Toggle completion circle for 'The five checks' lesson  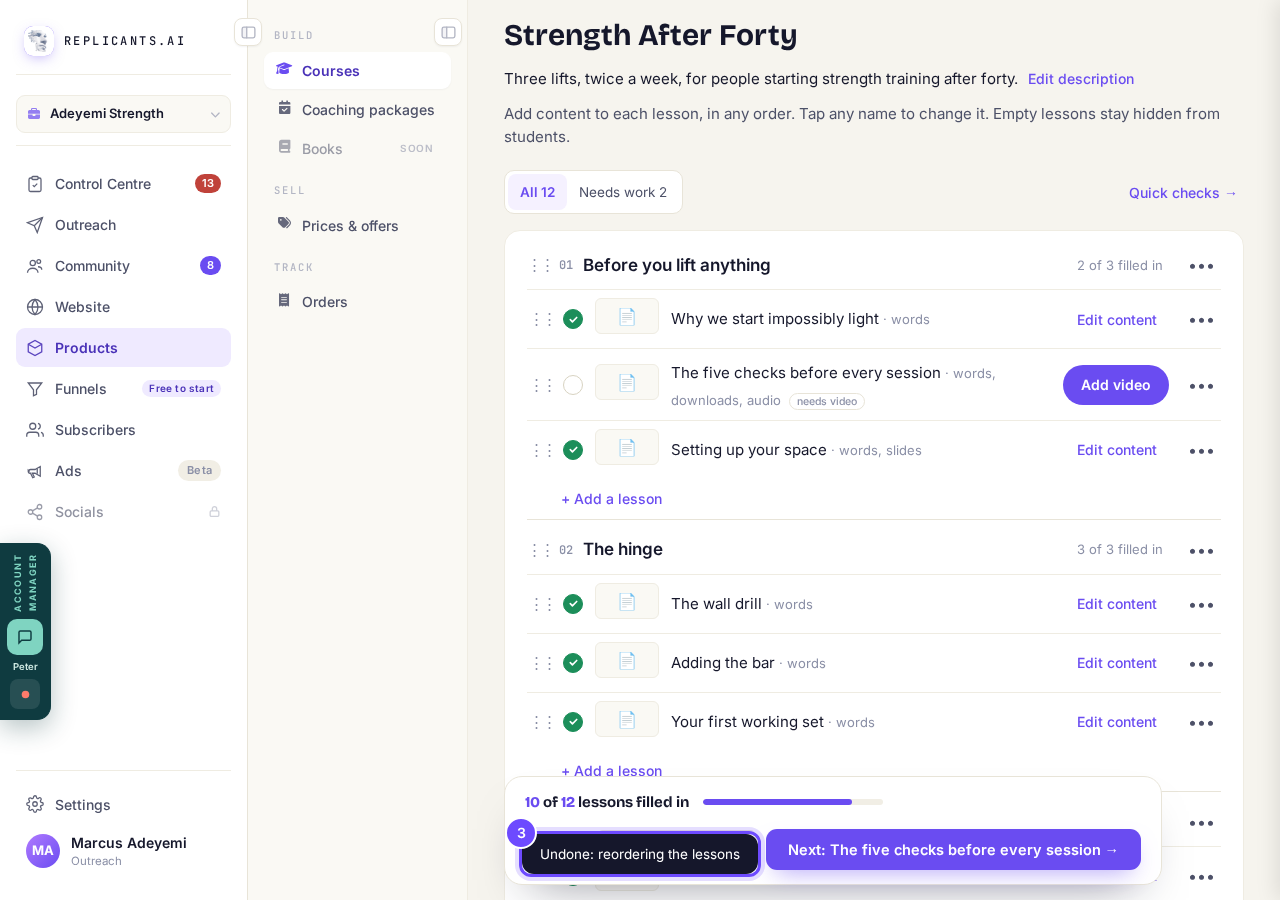pos(573,385)
